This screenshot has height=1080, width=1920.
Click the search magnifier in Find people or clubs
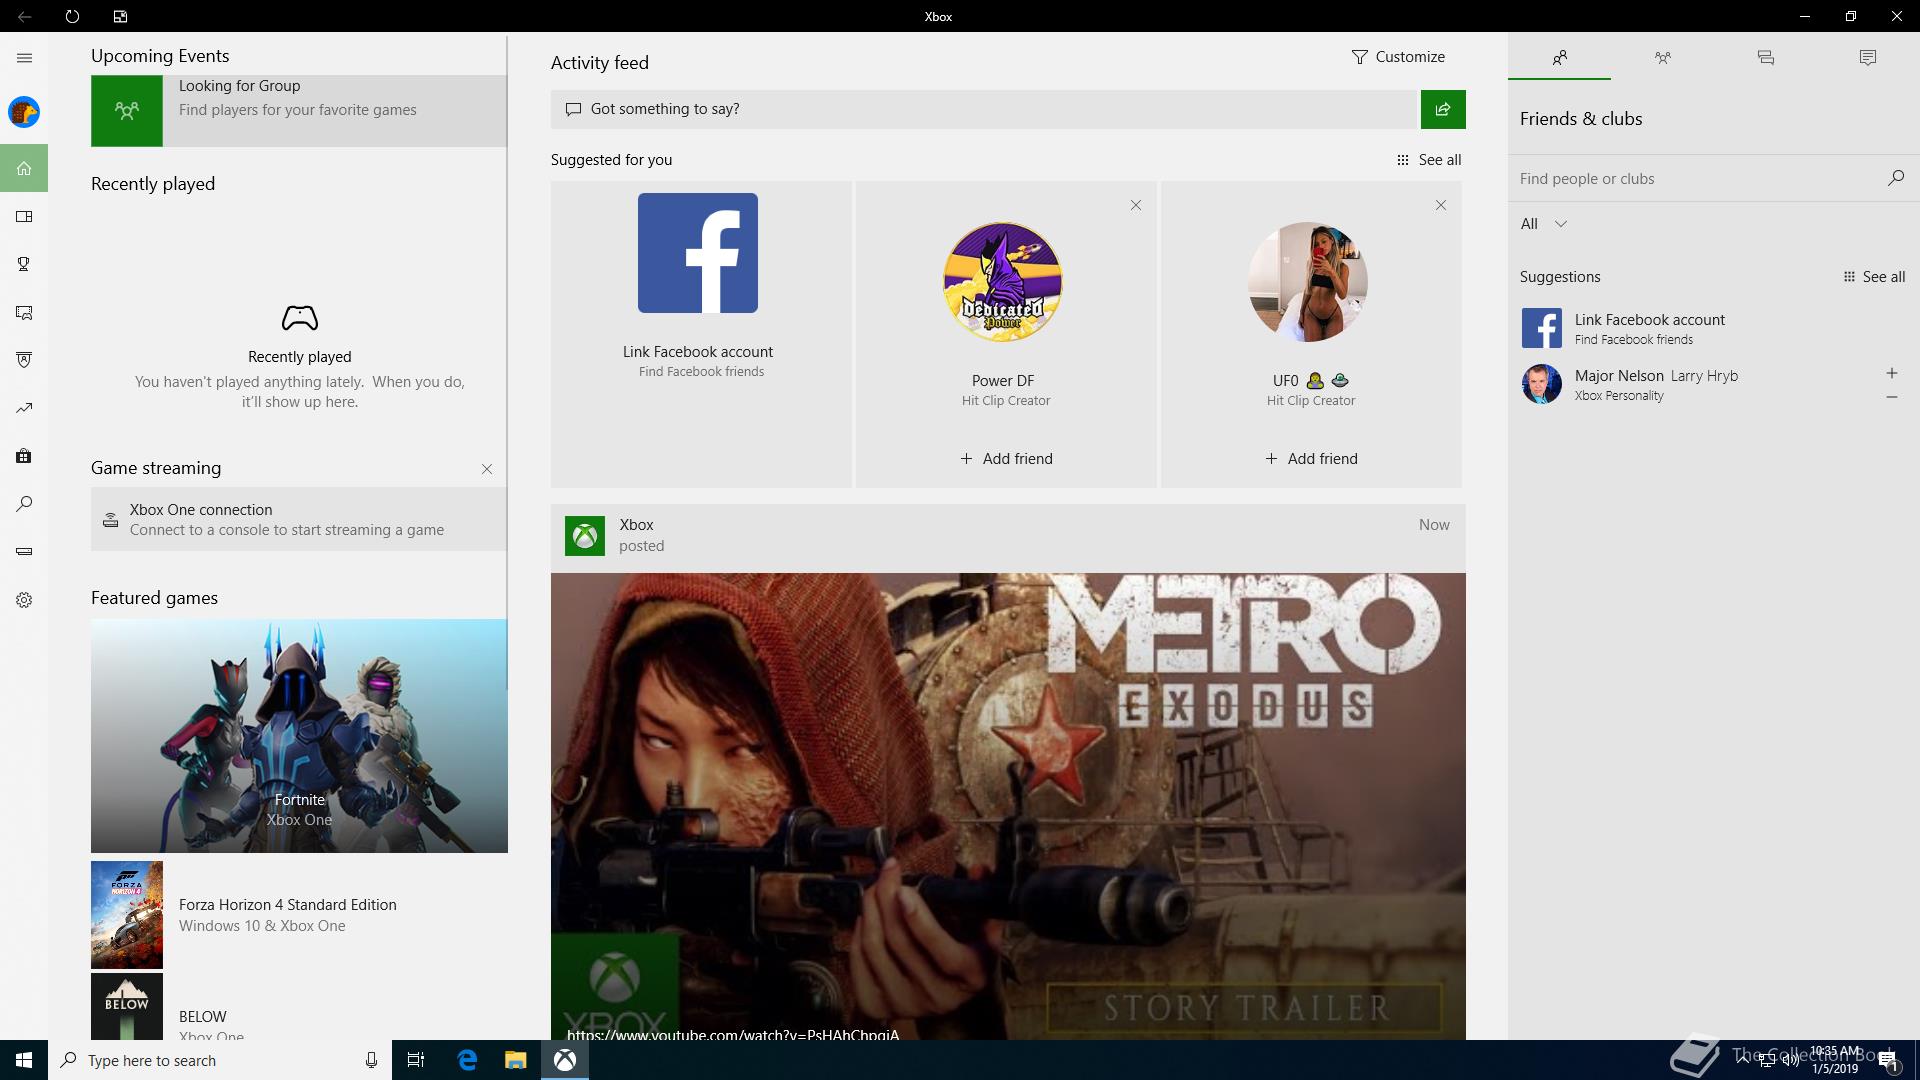pyautogui.click(x=1895, y=178)
